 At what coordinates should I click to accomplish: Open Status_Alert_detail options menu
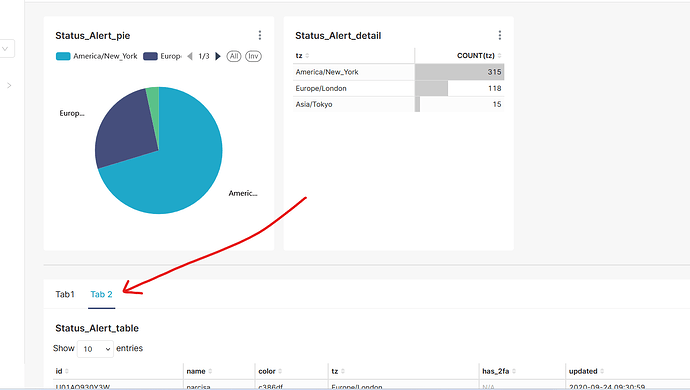tap(499, 35)
